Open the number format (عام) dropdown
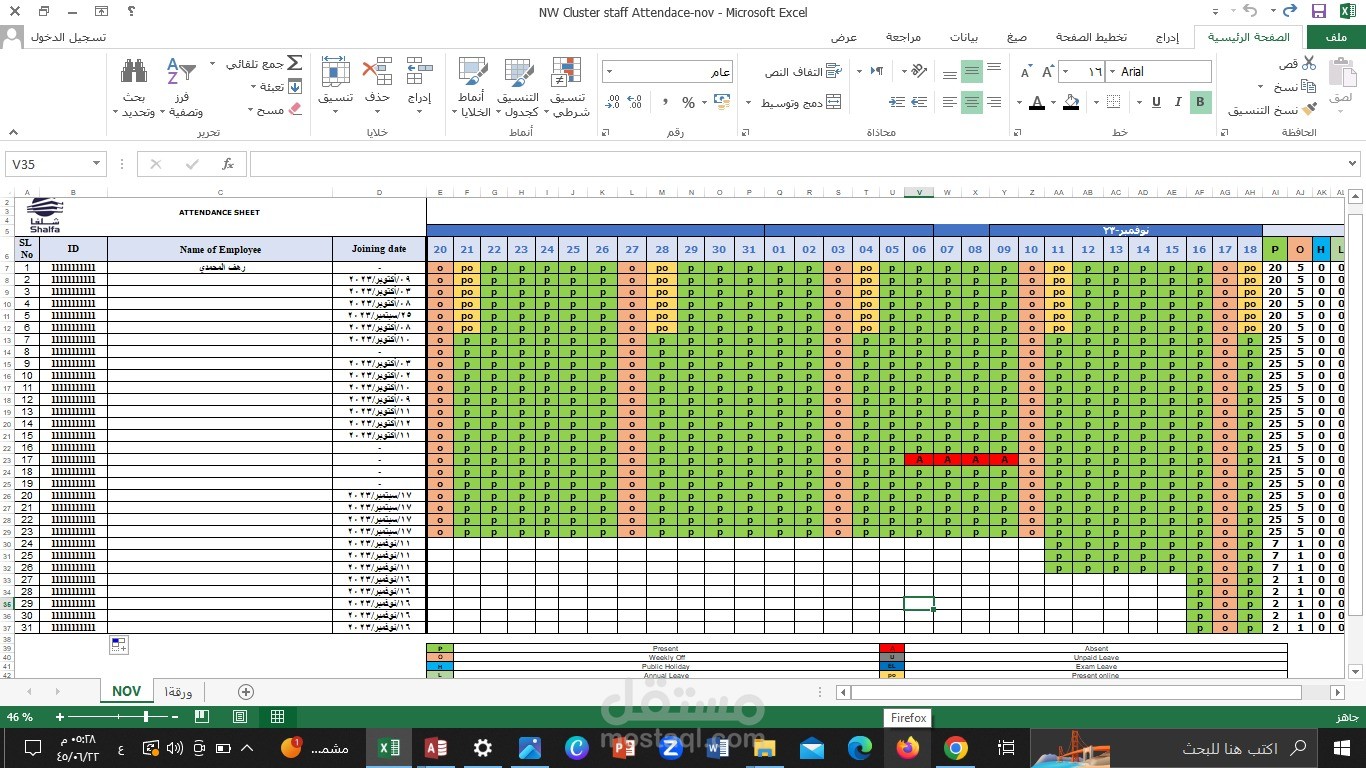The height and width of the screenshot is (768, 1366). coord(611,72)
